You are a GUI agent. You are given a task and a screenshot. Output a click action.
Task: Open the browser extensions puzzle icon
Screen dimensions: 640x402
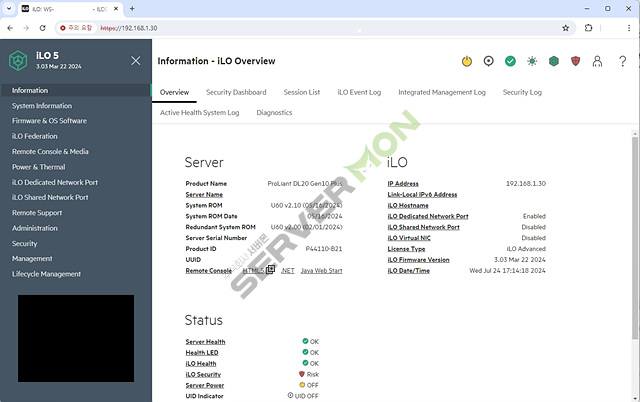588,28
